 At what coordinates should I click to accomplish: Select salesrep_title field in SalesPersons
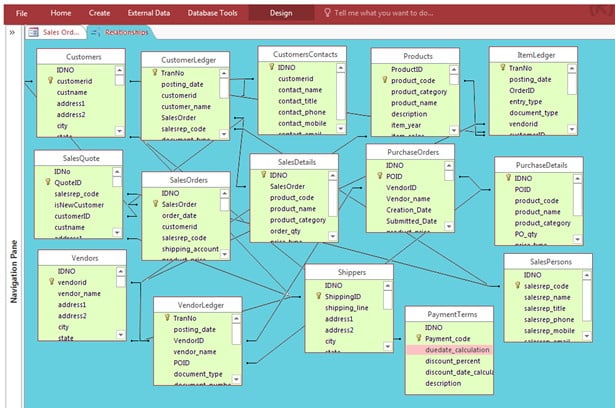point(544,309)
